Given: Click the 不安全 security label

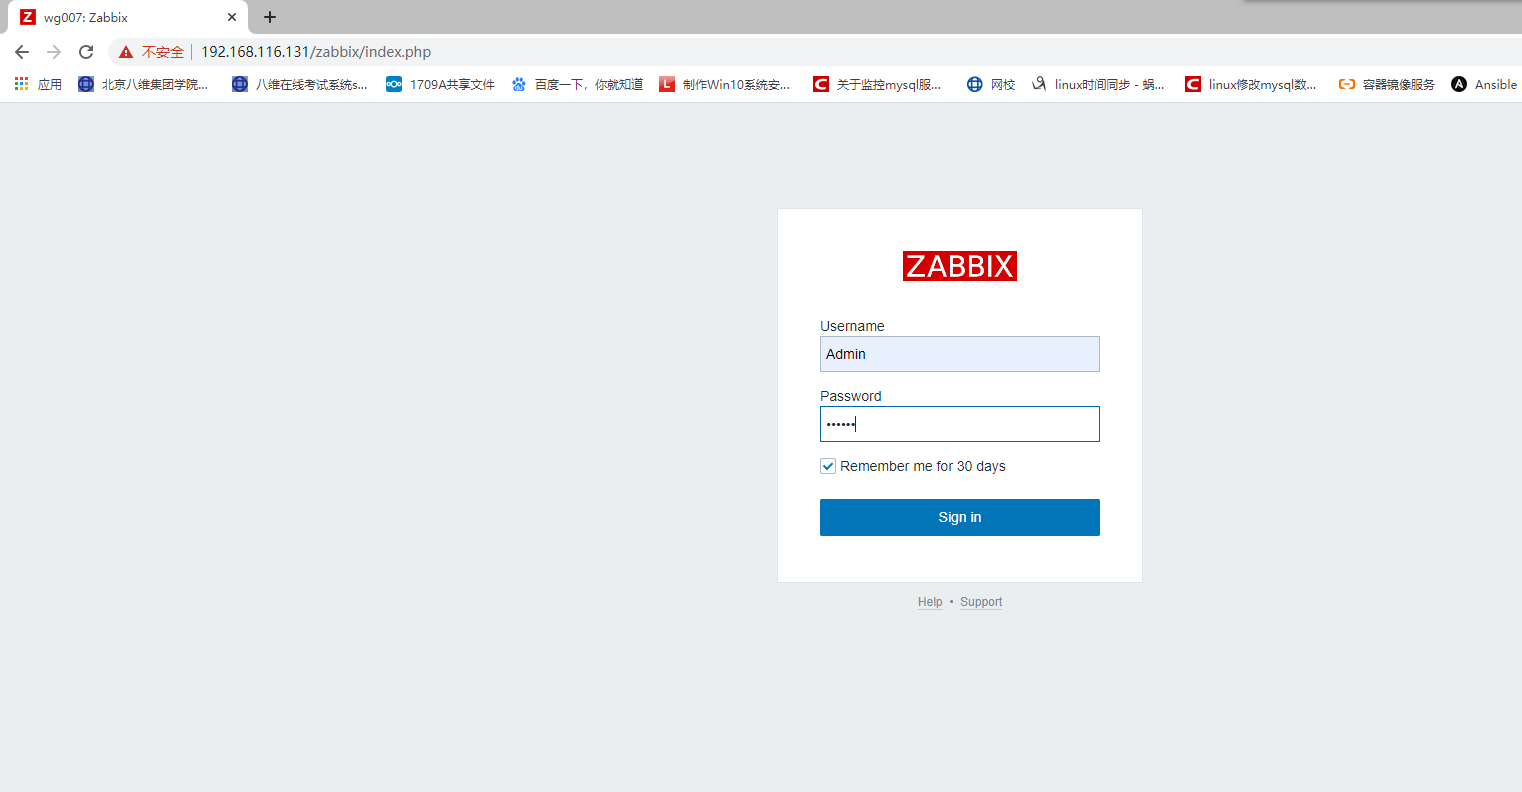Looking at the screenshot, I should click(163, 52).
